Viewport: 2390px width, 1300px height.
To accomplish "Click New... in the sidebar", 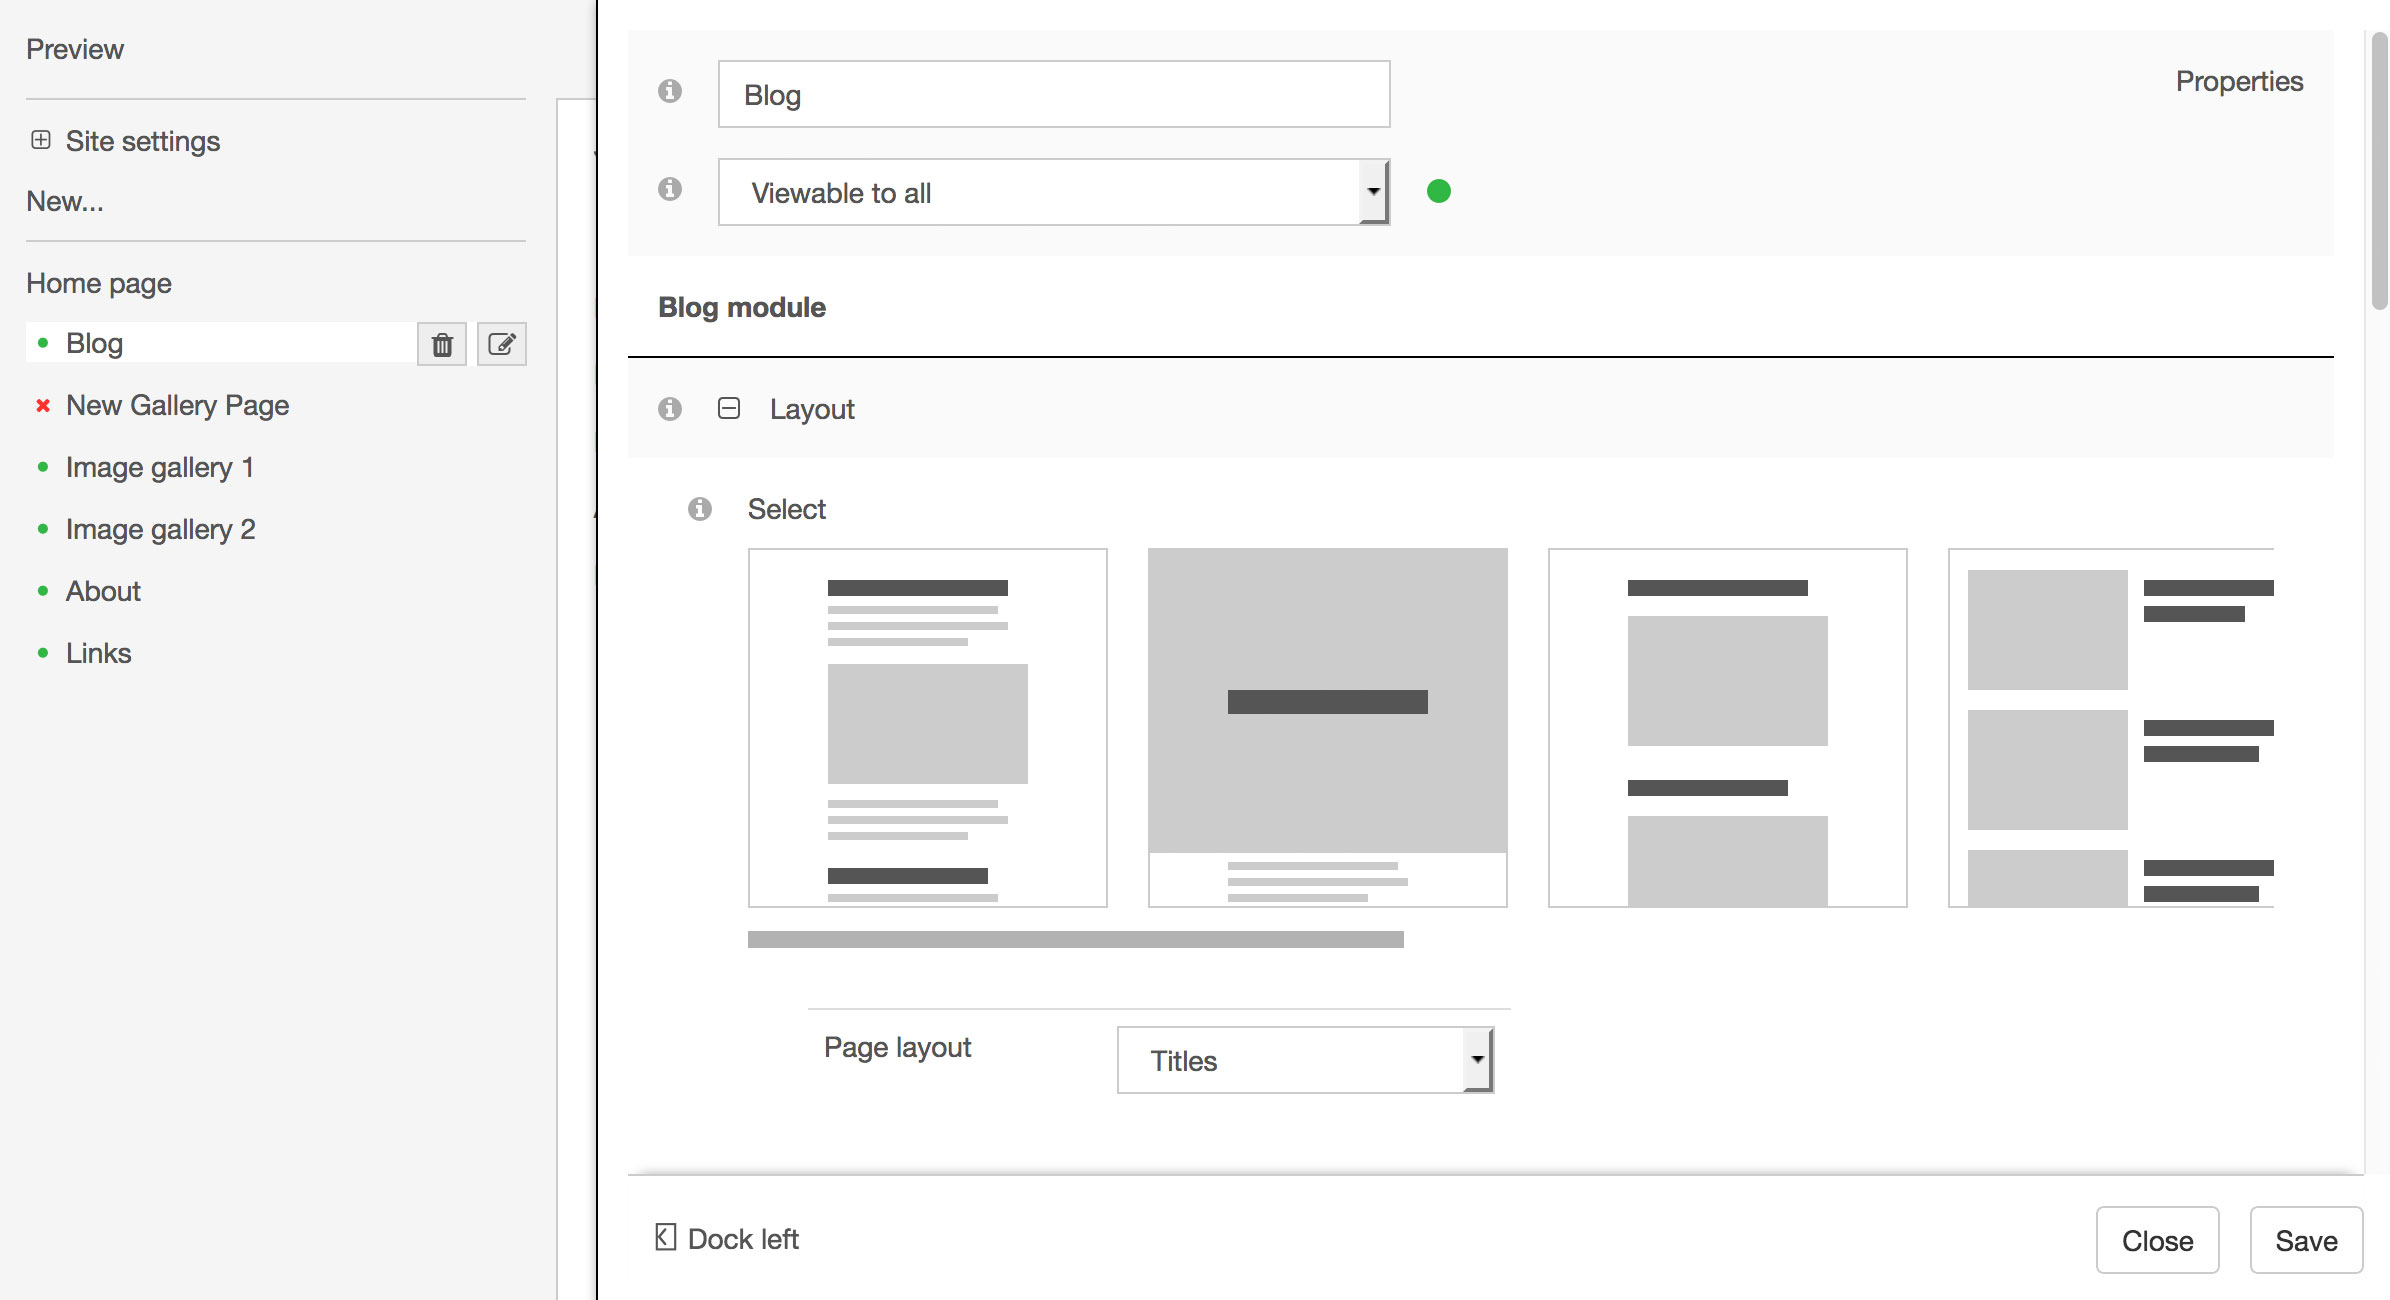I will click(x=65, y=201).
